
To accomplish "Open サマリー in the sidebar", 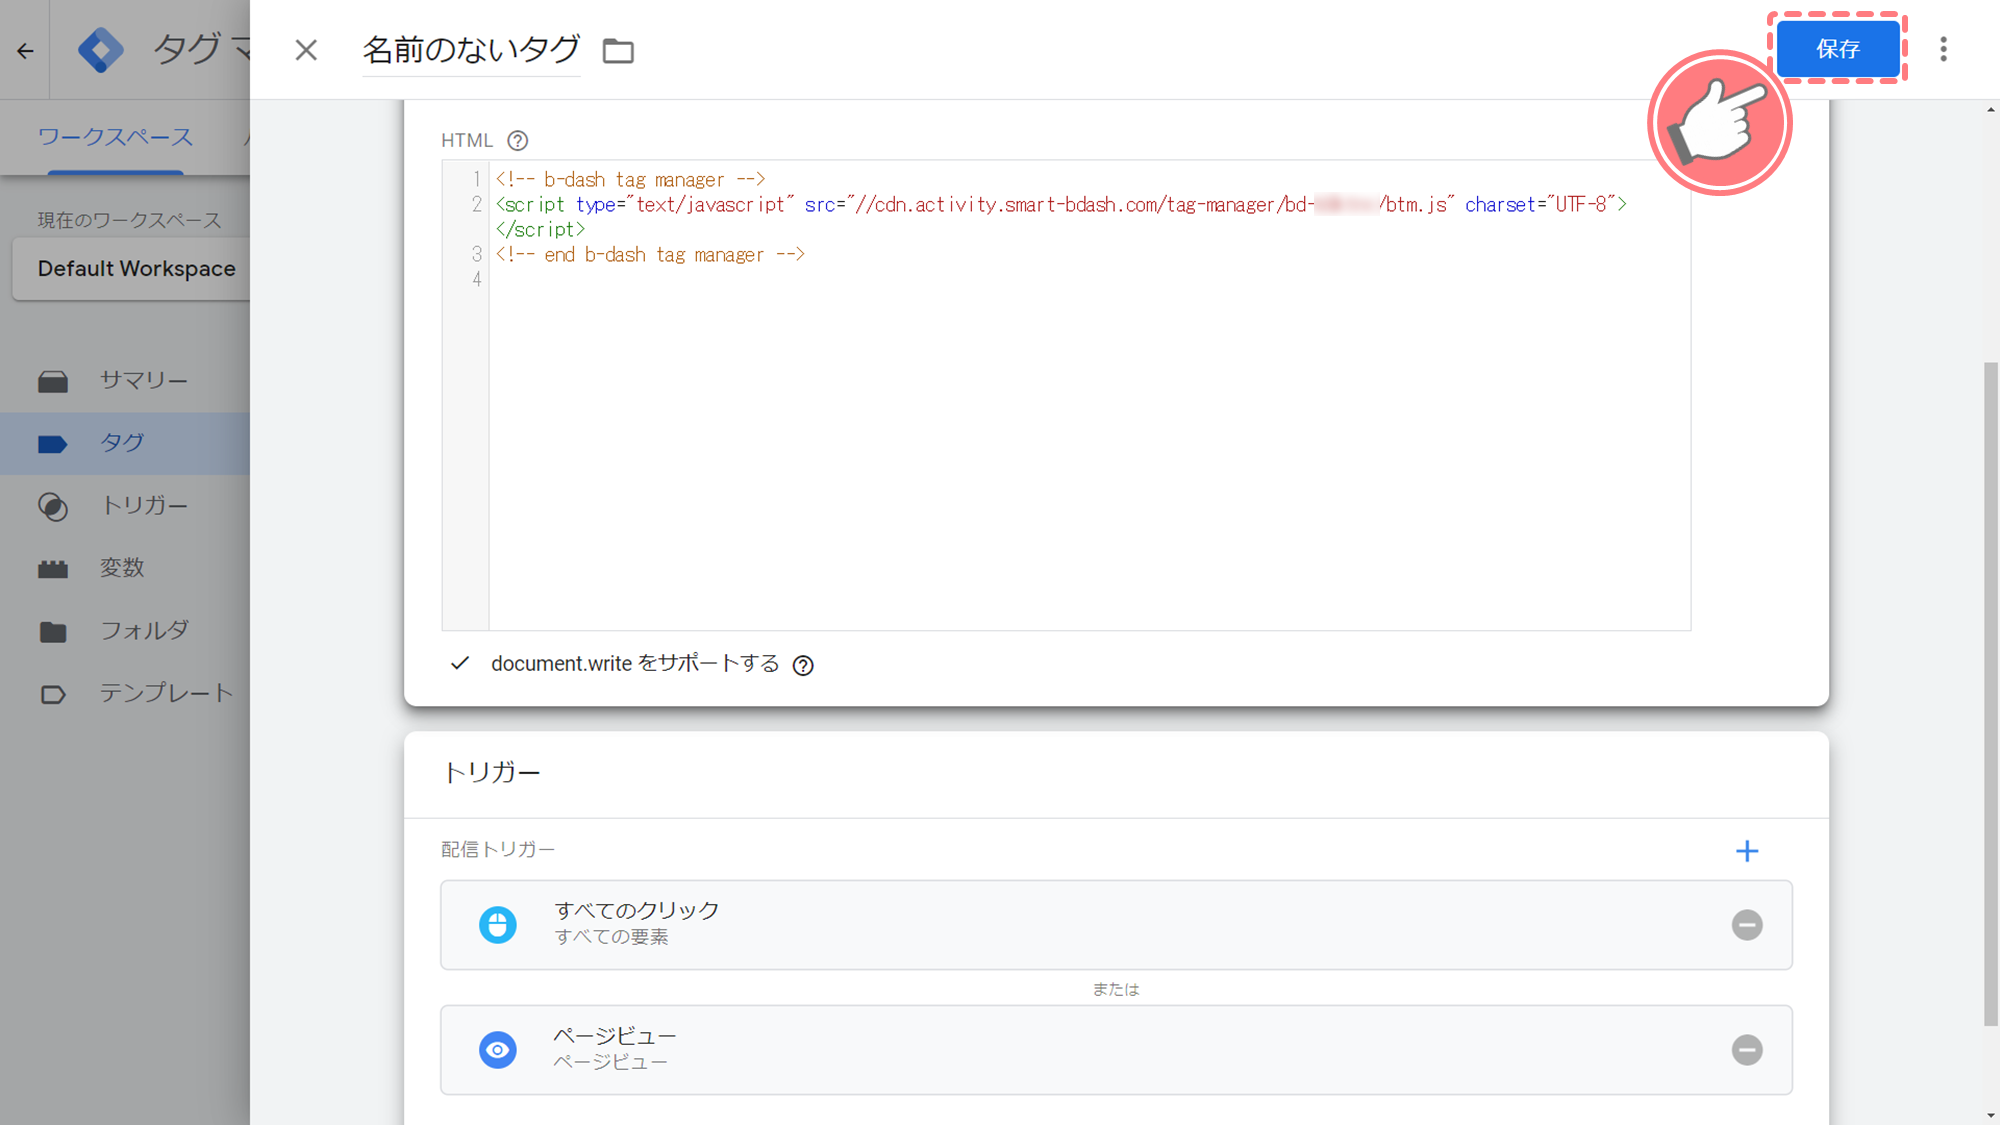I will point(125,380).
